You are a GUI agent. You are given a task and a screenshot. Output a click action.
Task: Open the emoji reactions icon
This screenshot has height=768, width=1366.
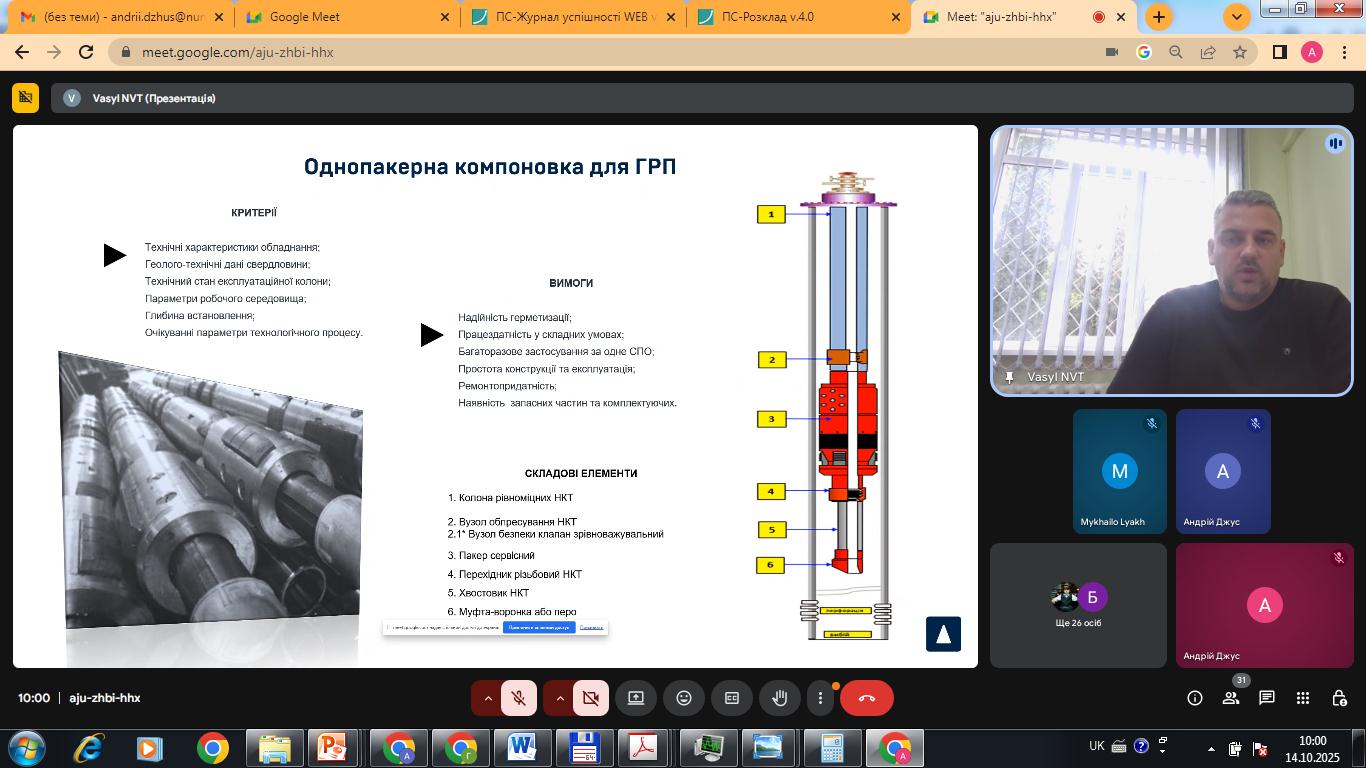tap(684, 698)
